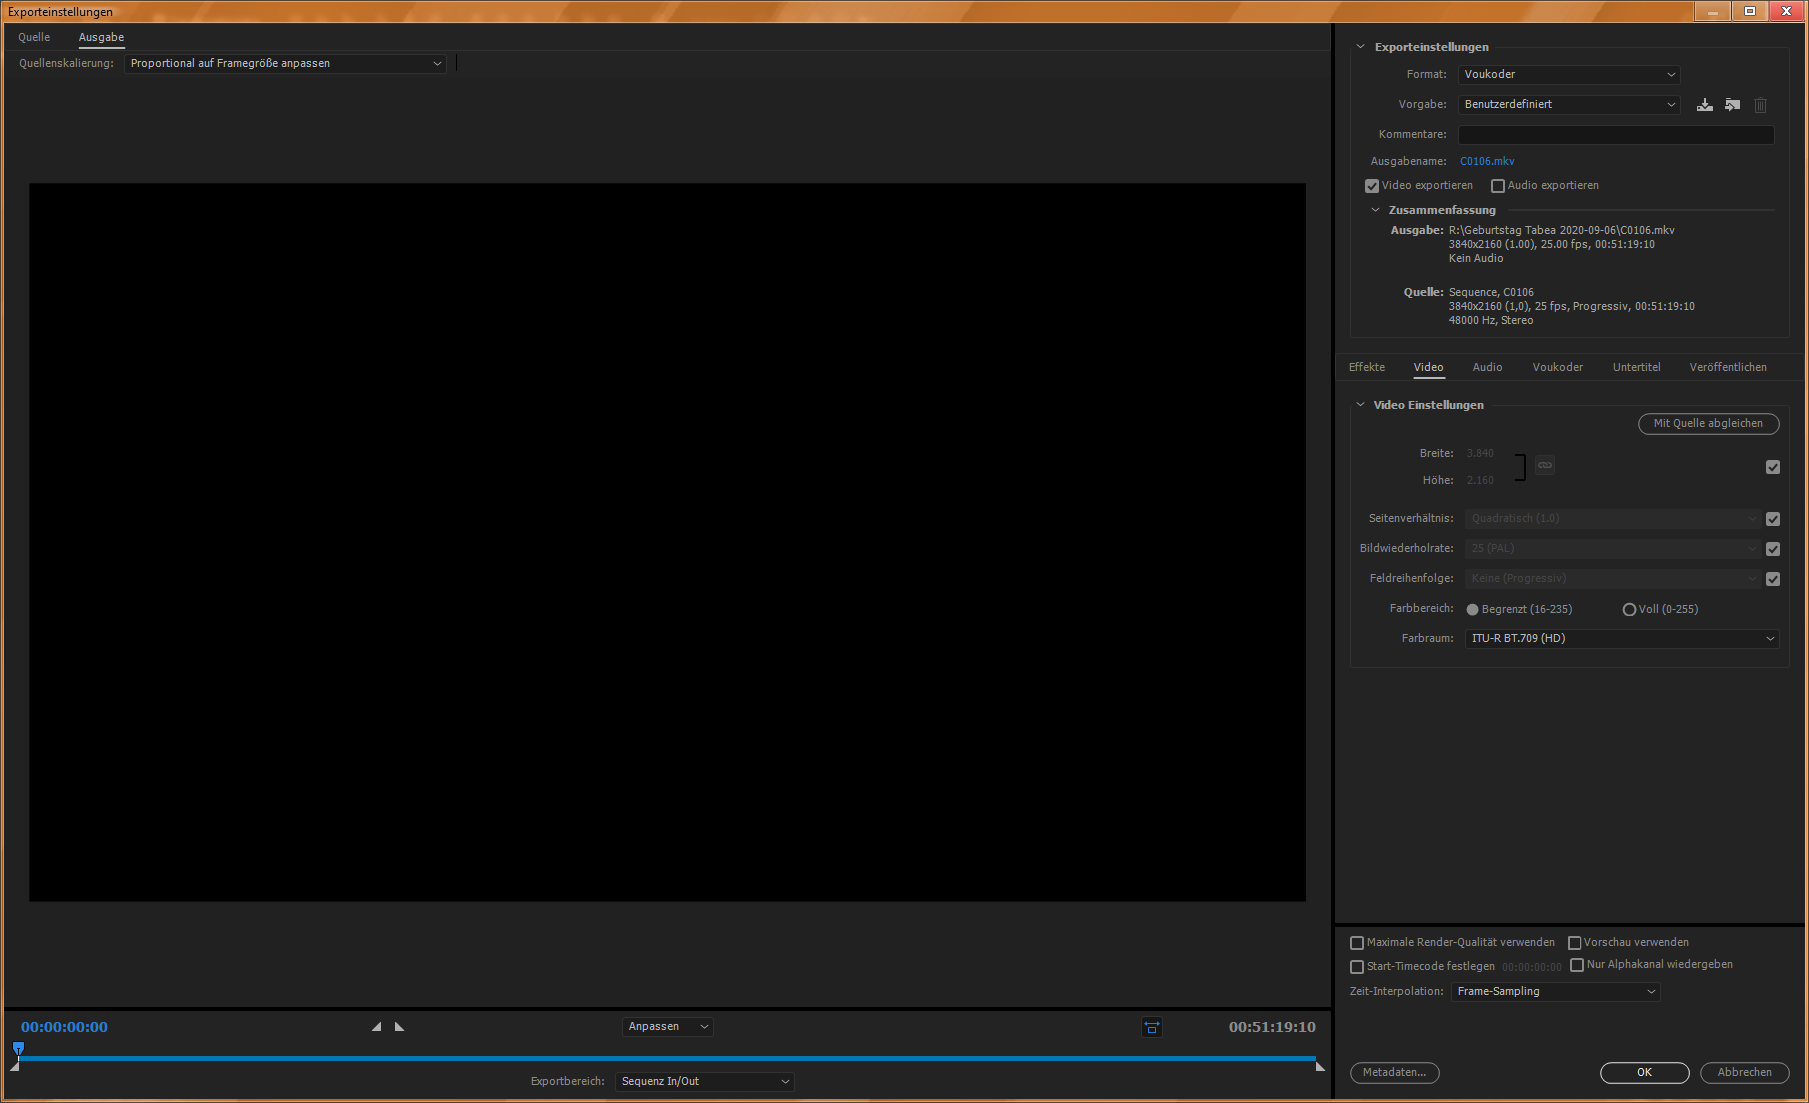Switch to the Voukoder tab
1809x1103 pixels.
tap(1557, 367)
